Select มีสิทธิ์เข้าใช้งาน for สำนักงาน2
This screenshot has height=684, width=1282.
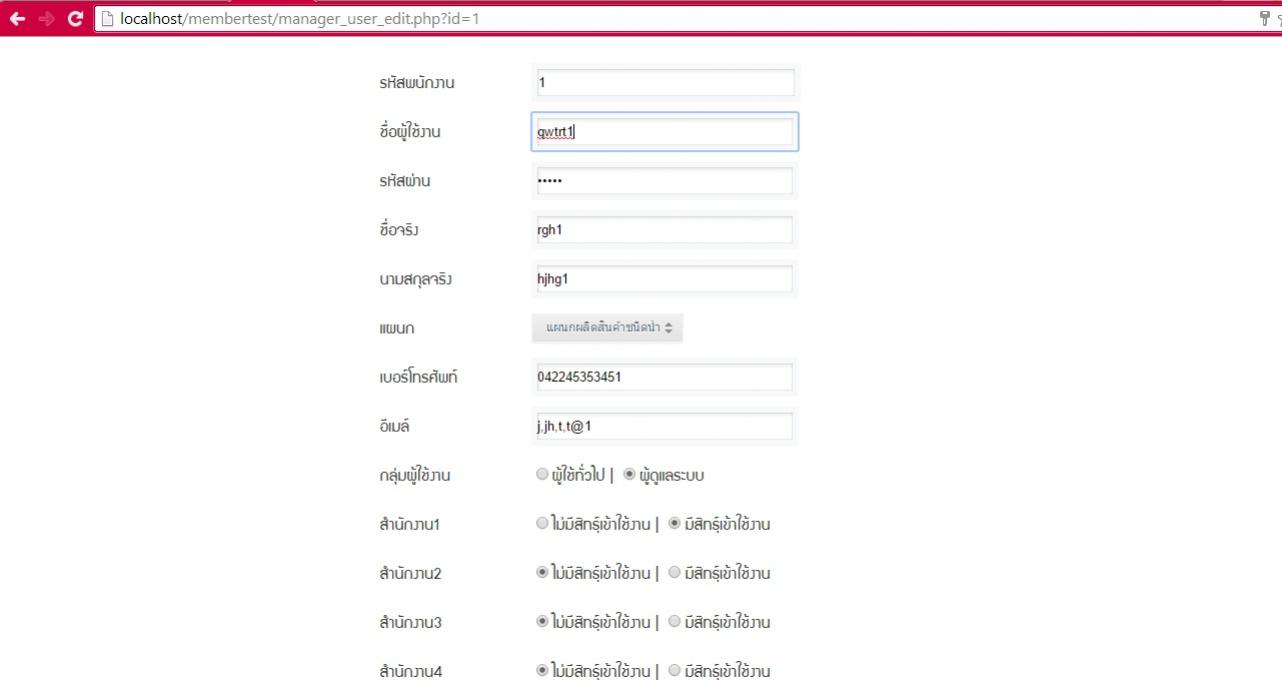click(675, 572)
